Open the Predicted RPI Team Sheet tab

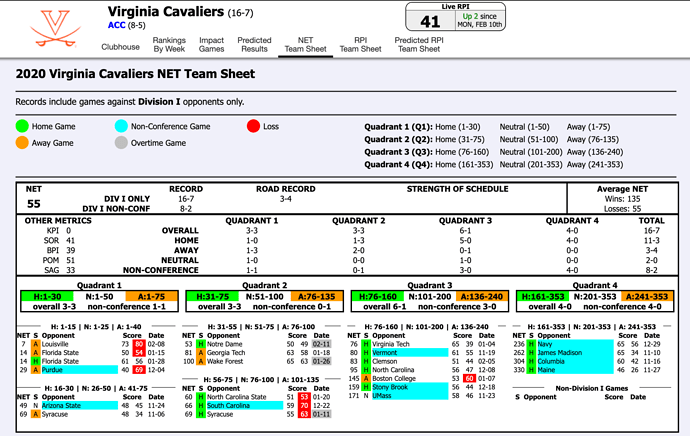coord(419,44)
